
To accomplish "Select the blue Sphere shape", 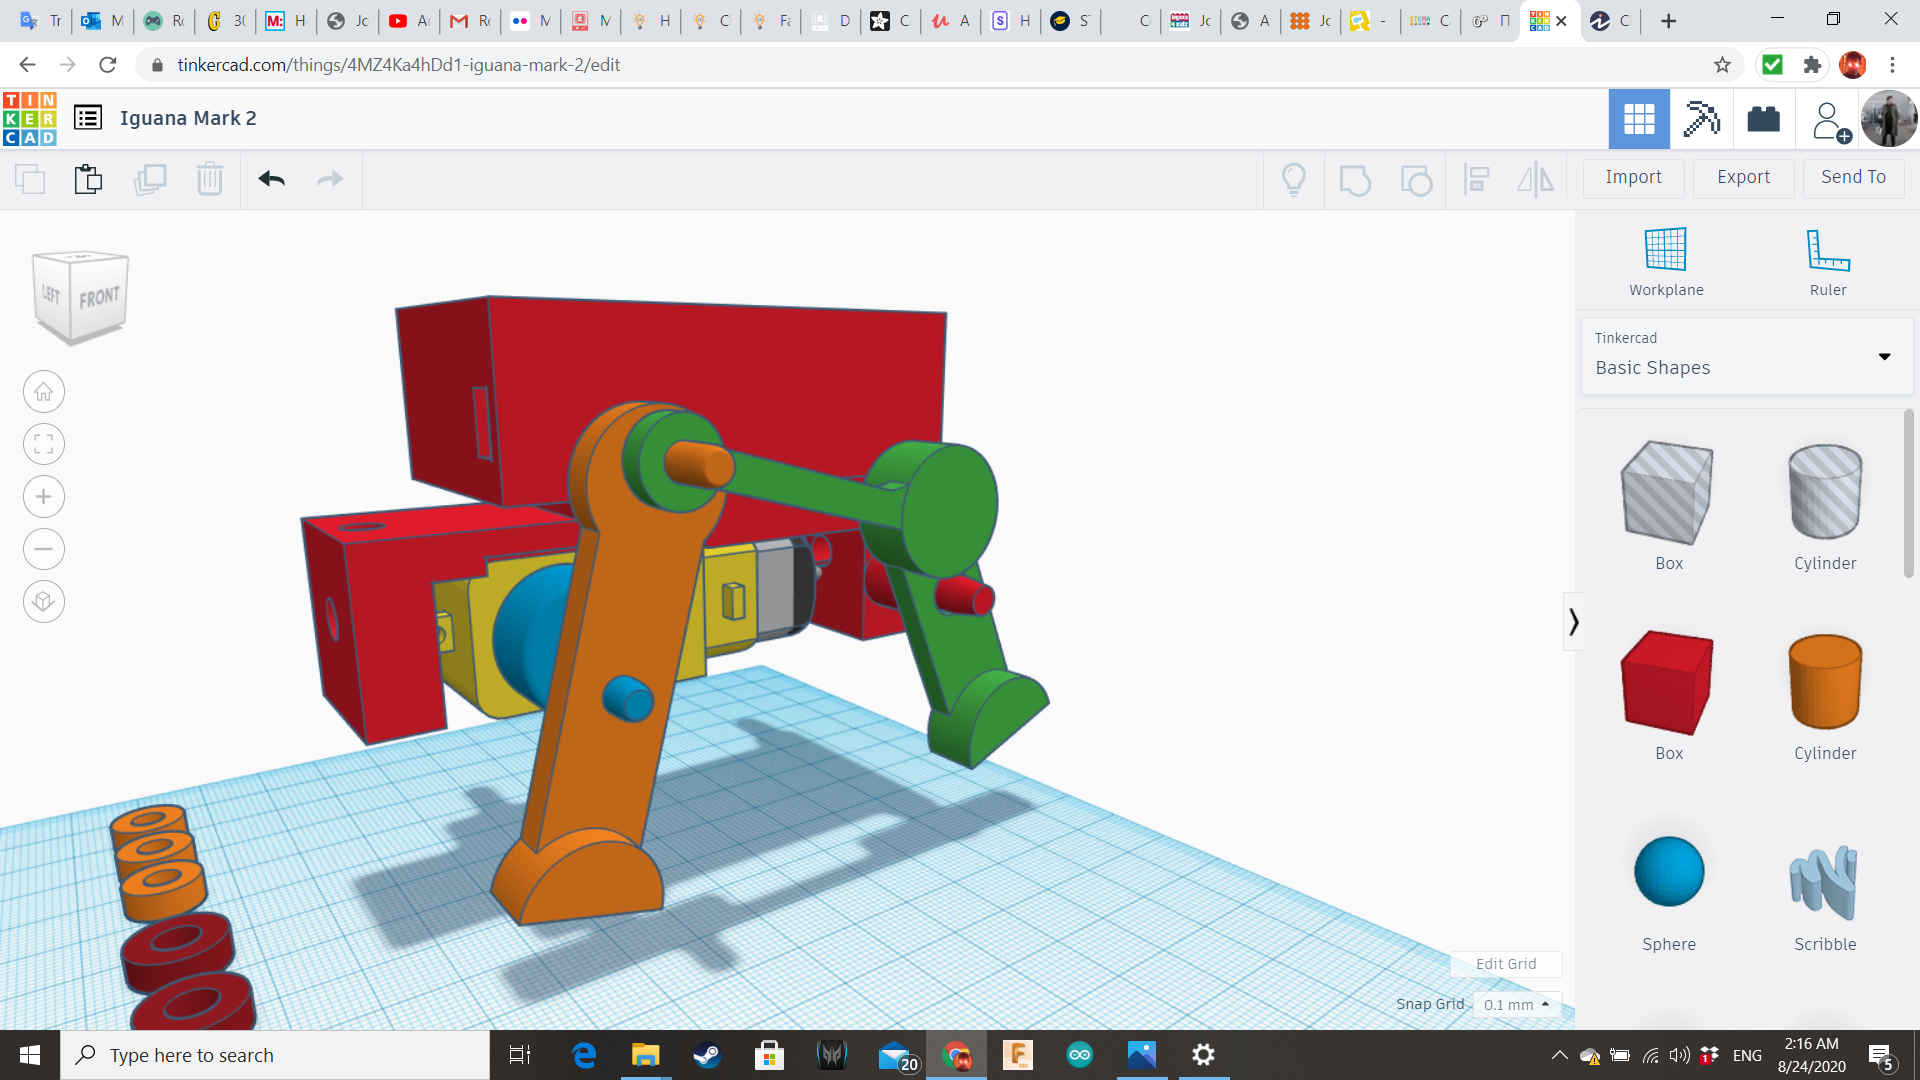I will click(x=1669, y=872).
